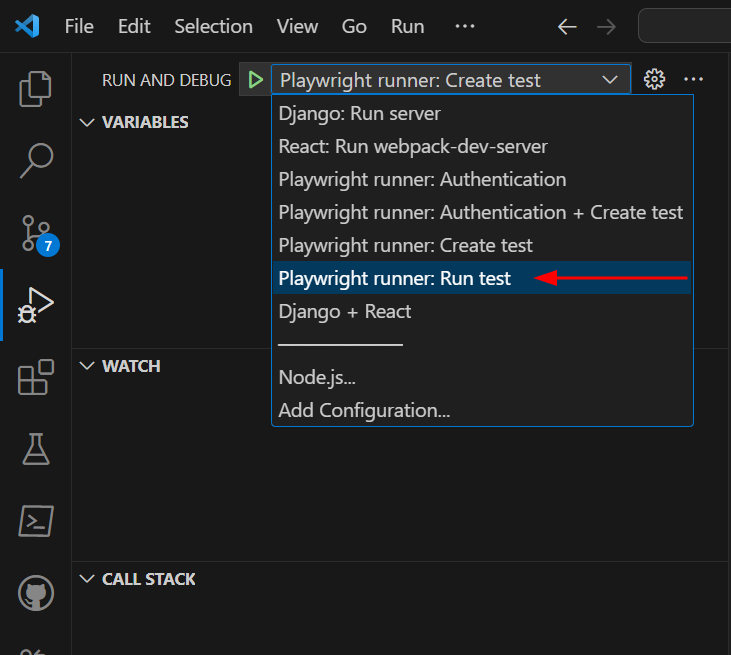This screenshot has height=655, width=731.
Task: Open the Testing flask view
Action: pyautogui.click(x=35, y=449)
